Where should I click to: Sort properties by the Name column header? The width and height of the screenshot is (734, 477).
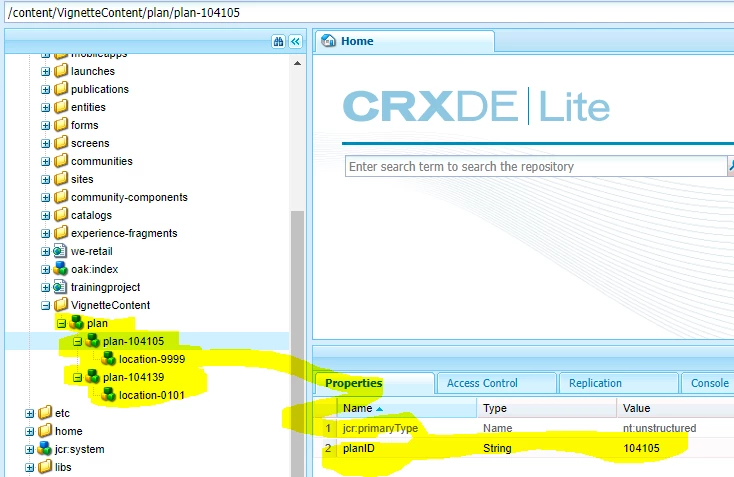tap(406, 408)
